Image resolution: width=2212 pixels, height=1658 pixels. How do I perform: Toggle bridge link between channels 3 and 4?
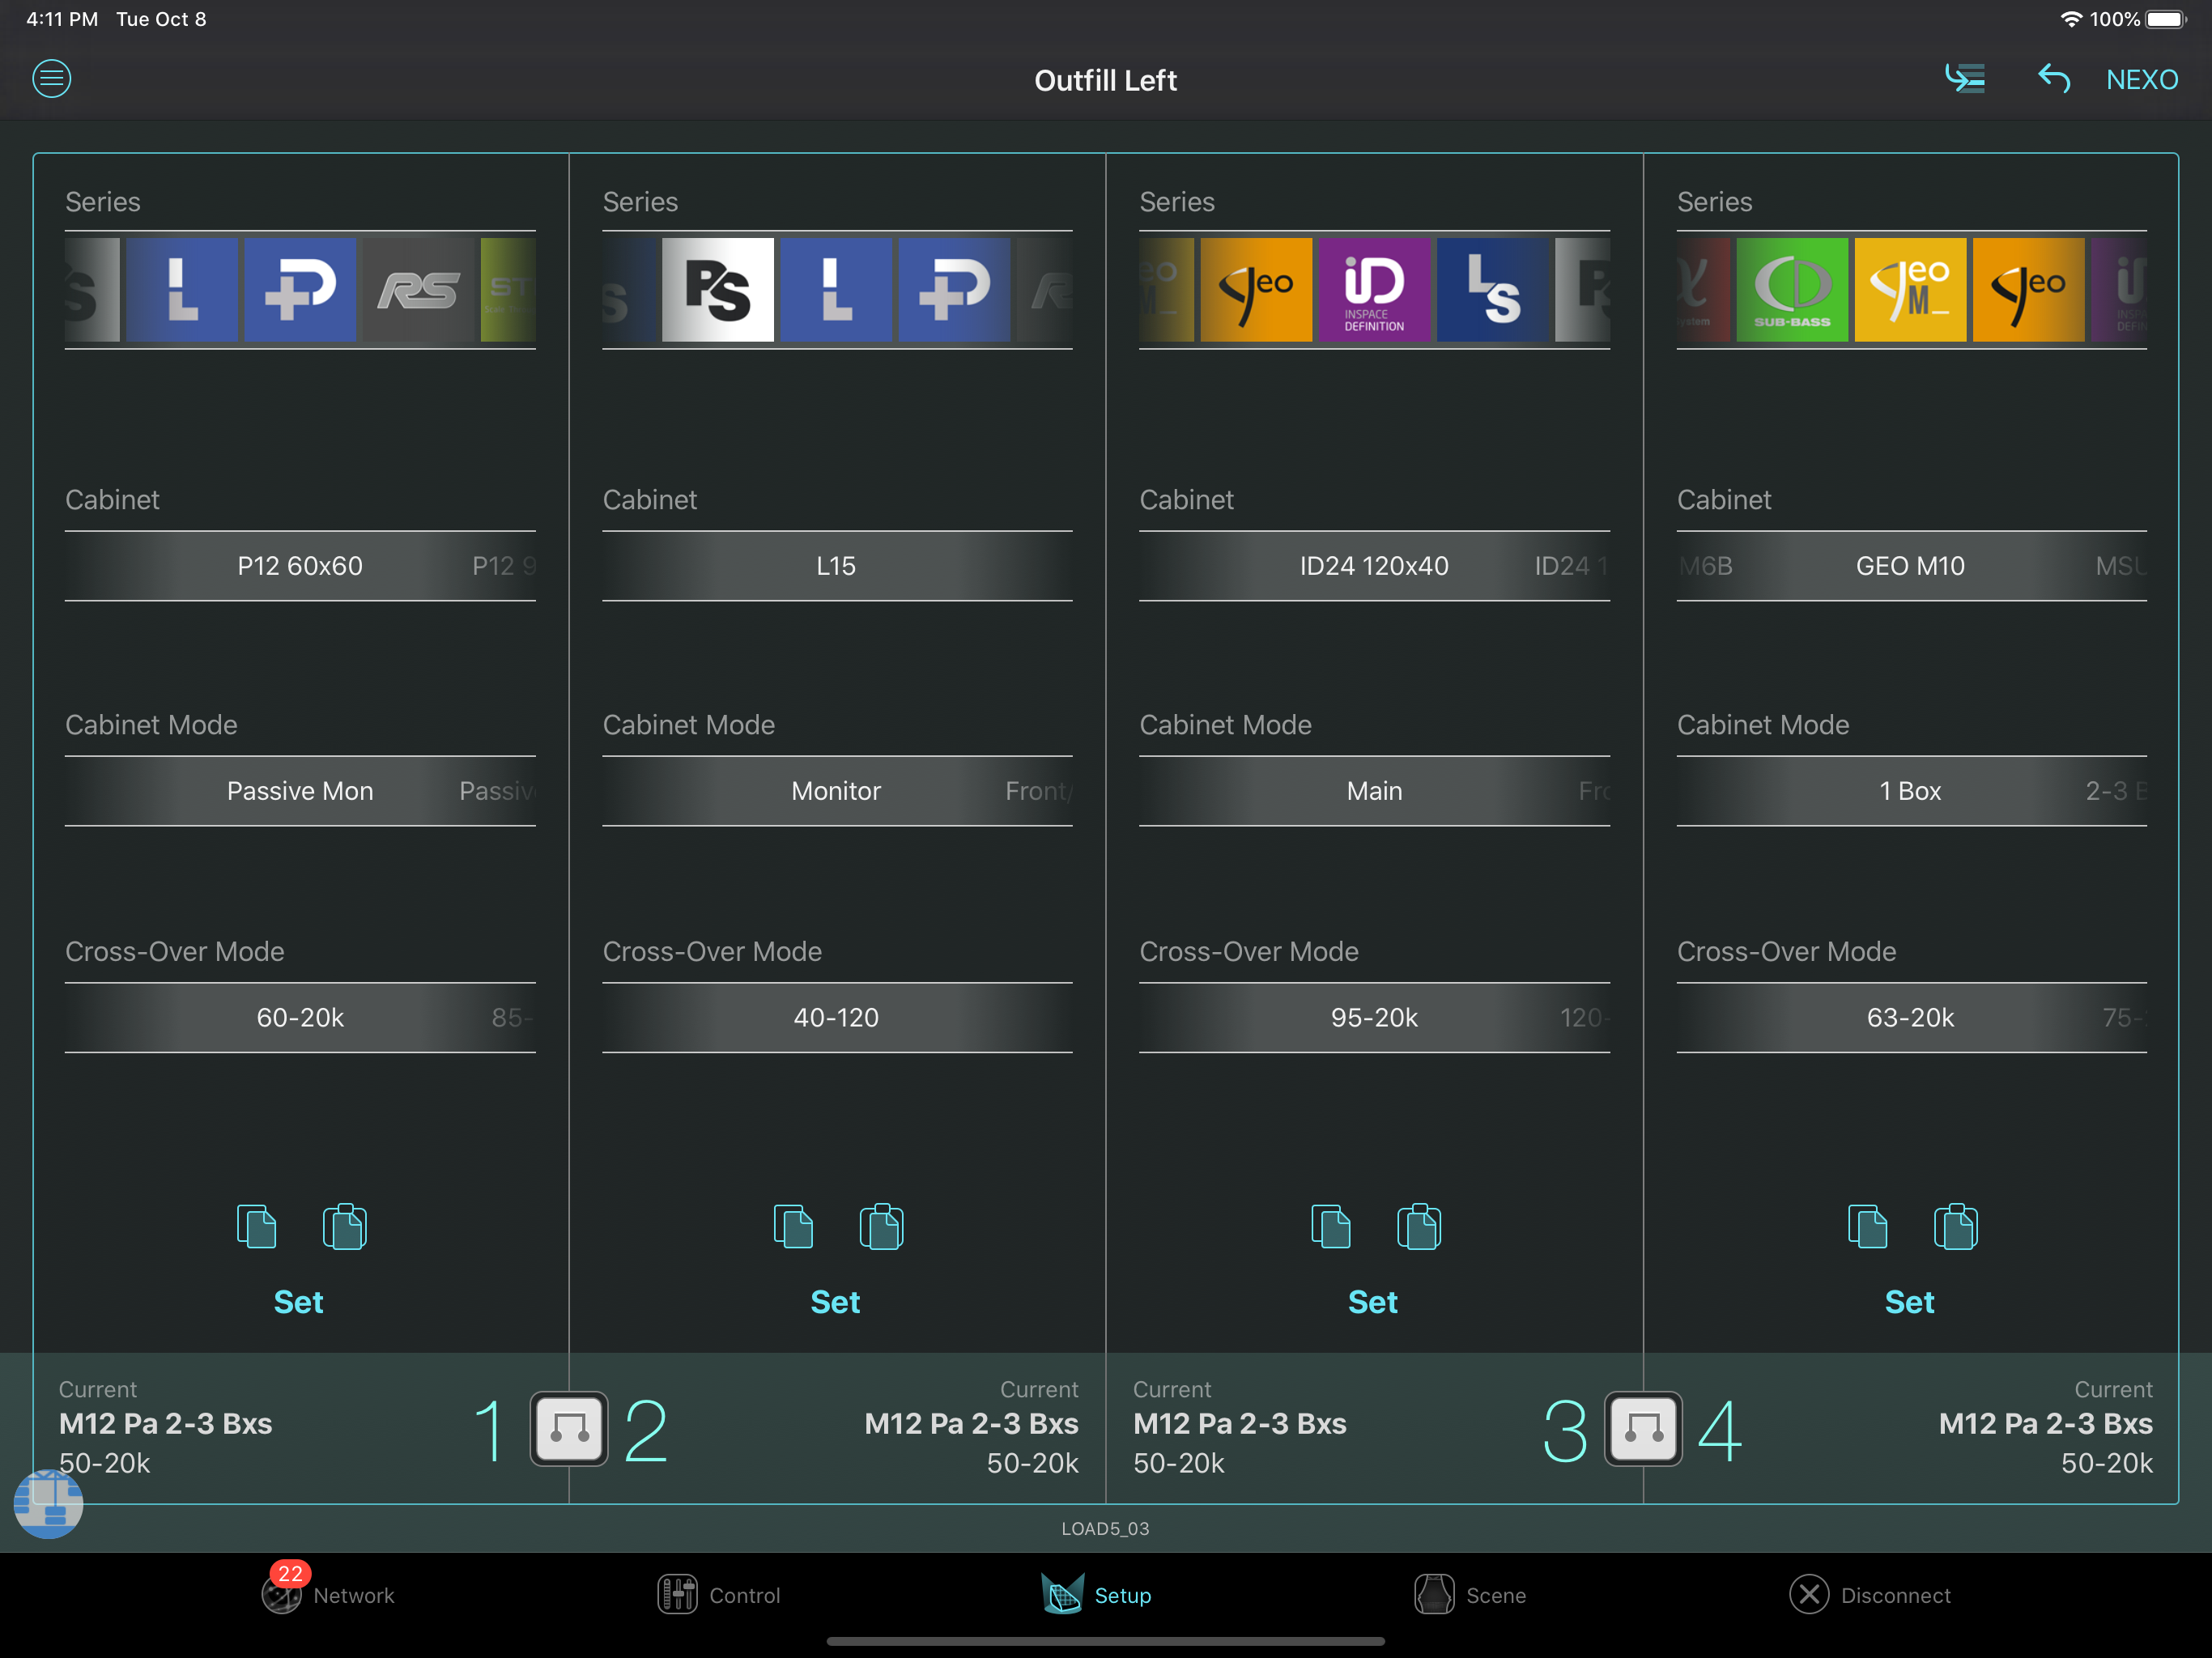[1643, 1428]
